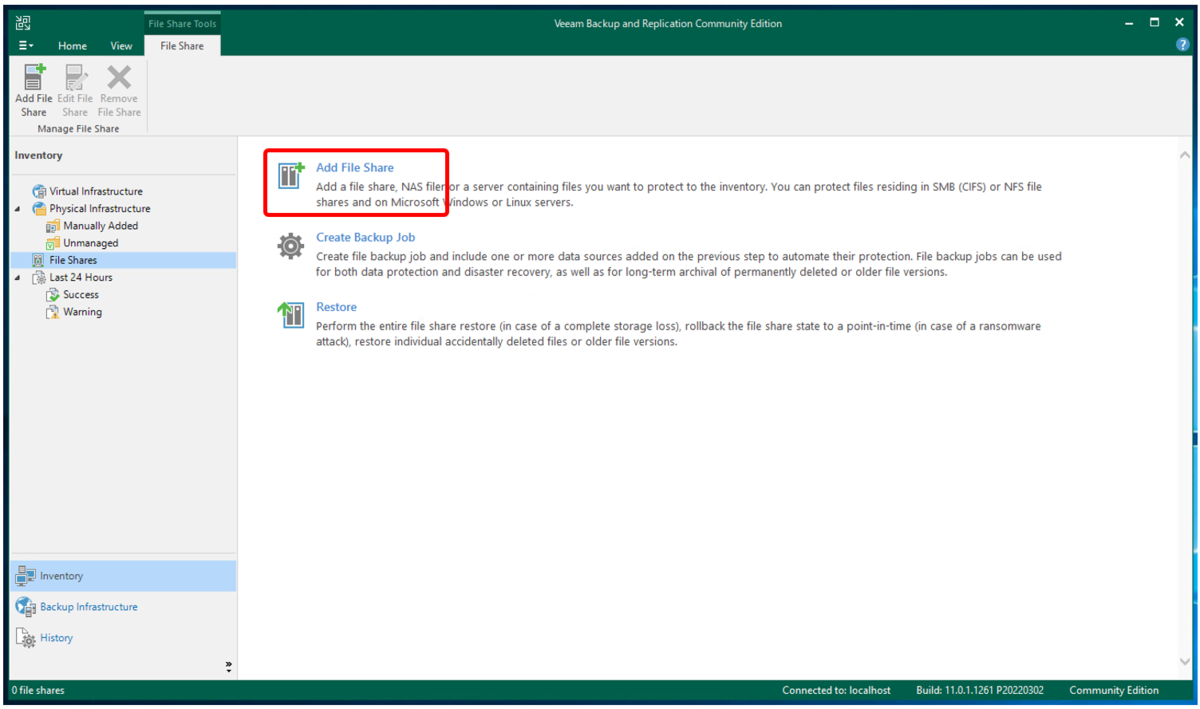This screenshot has width=1200, height=709.
Task: Open the Restore link
Action: pyautogui.click(x=336, y=307)
